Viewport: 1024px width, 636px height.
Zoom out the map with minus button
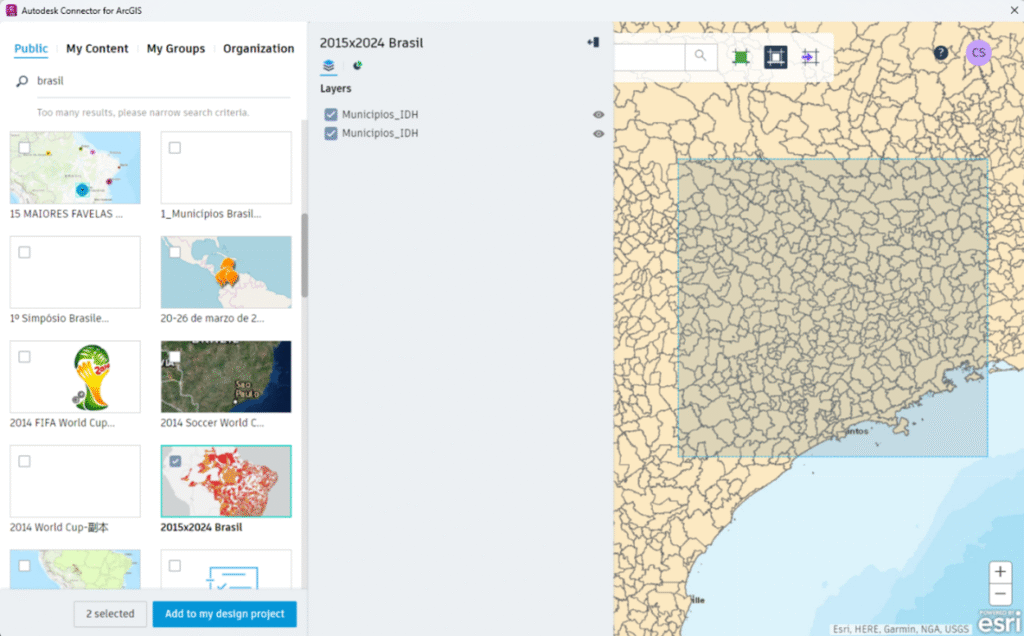tap(1000, 594)
